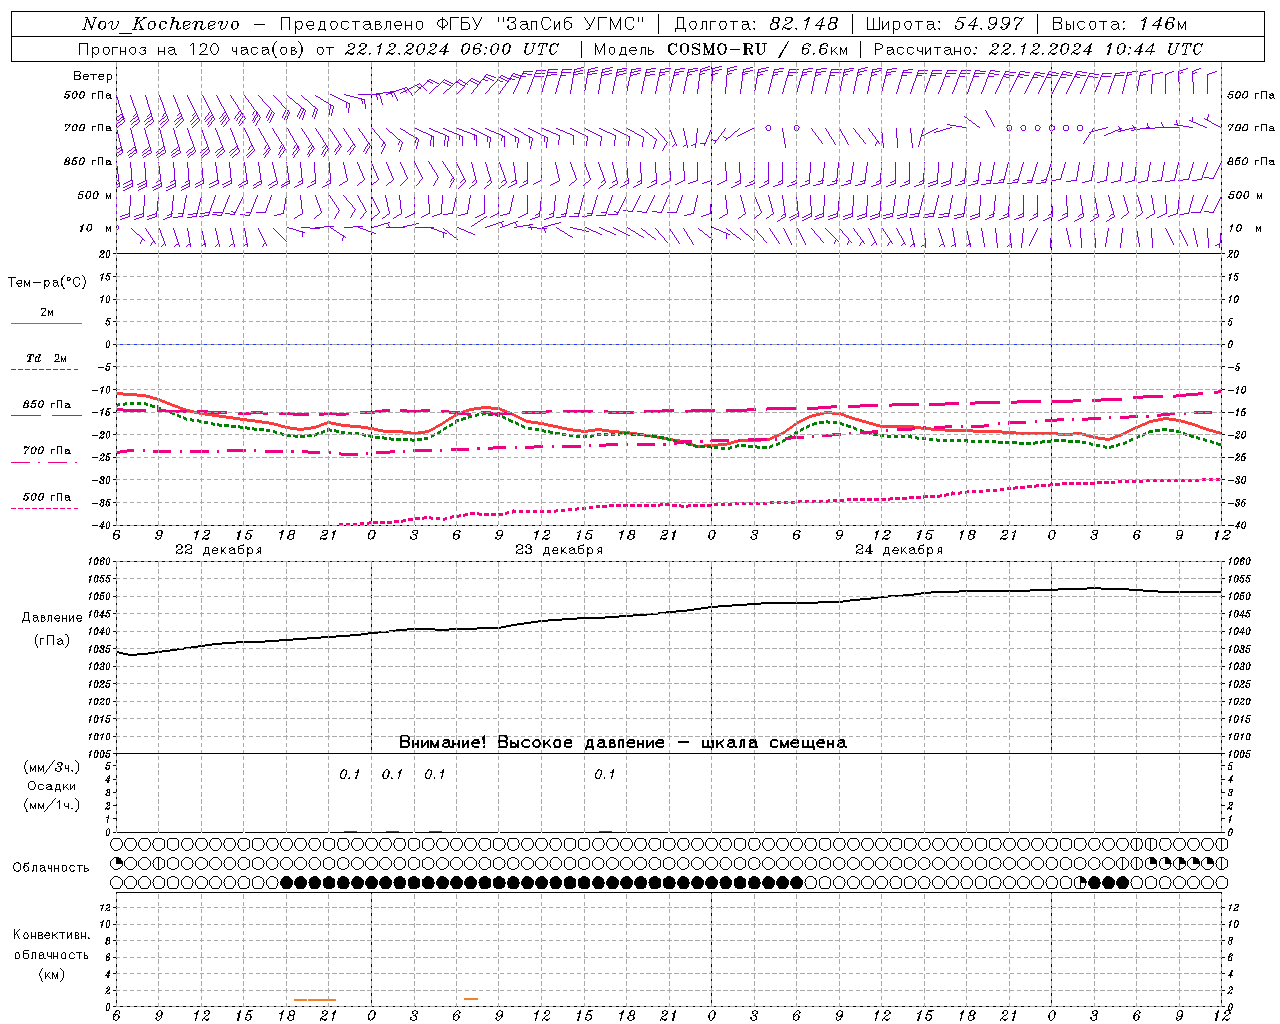The width and height of the screenshot is (1280, 1024).
Task: Click the '23 декабря' date label
Action: pos(559,550)
